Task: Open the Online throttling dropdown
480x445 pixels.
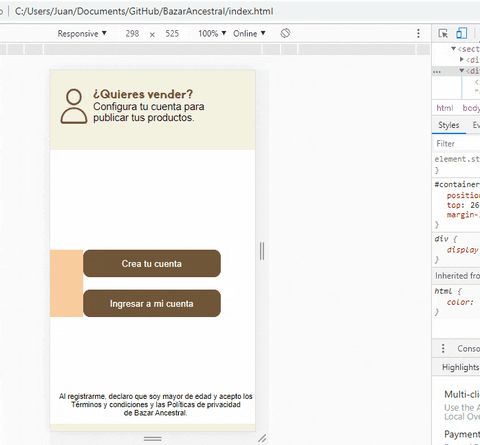Action: pos(249,33)
